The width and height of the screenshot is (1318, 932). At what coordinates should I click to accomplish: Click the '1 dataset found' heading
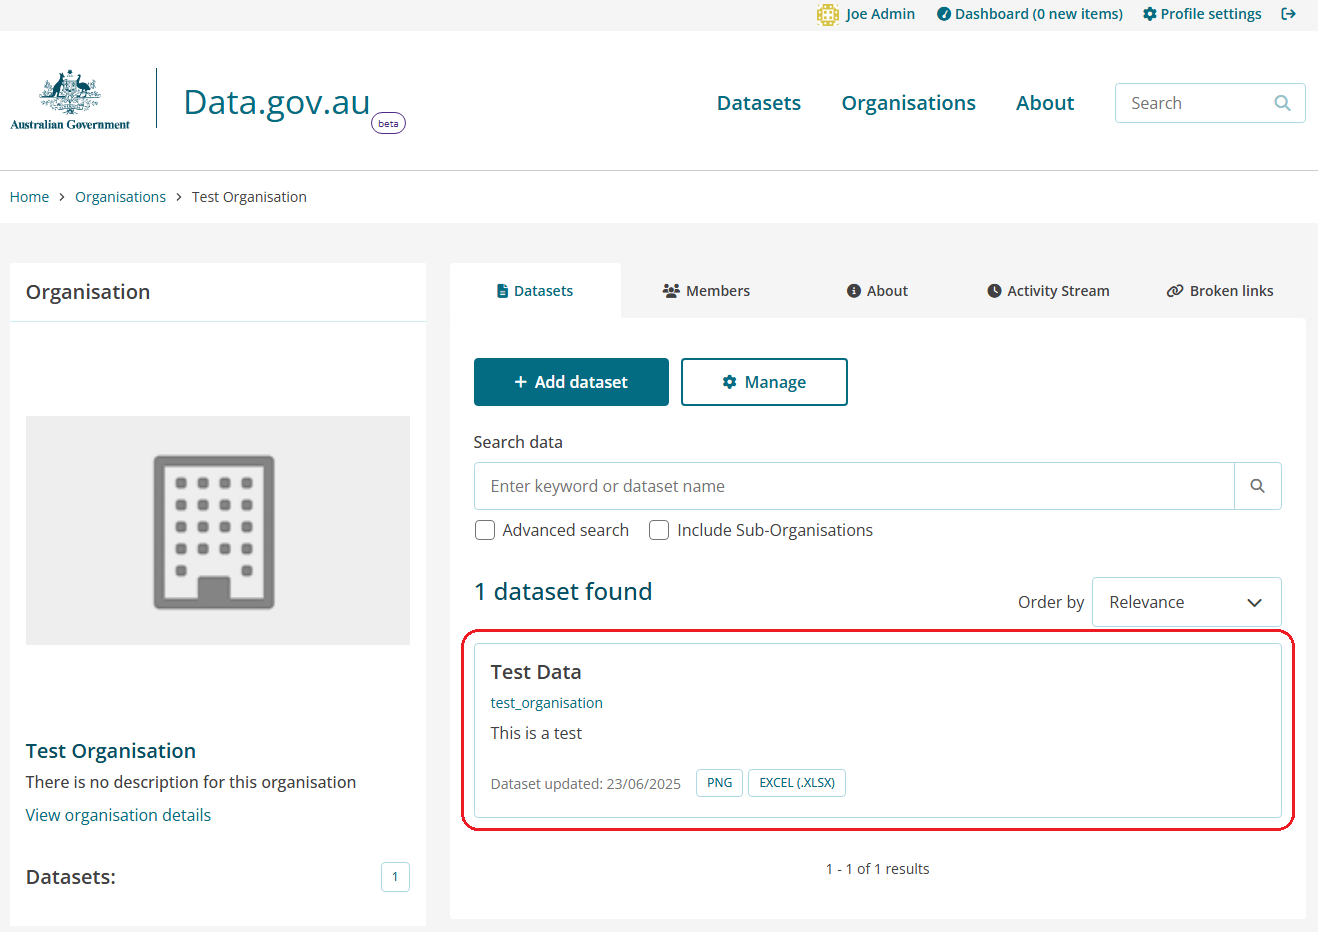tap(563, 592)
